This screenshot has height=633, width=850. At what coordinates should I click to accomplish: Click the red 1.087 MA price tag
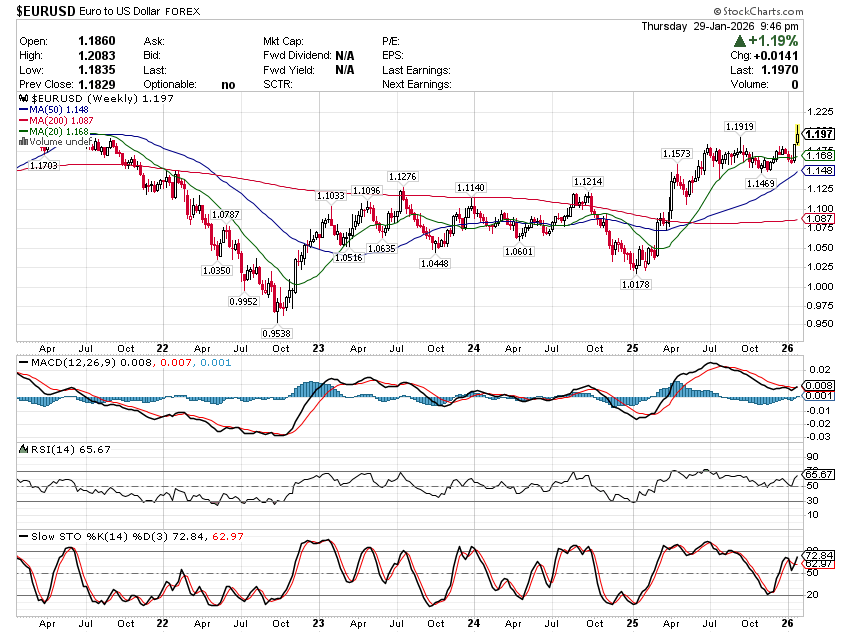point(819,218)
